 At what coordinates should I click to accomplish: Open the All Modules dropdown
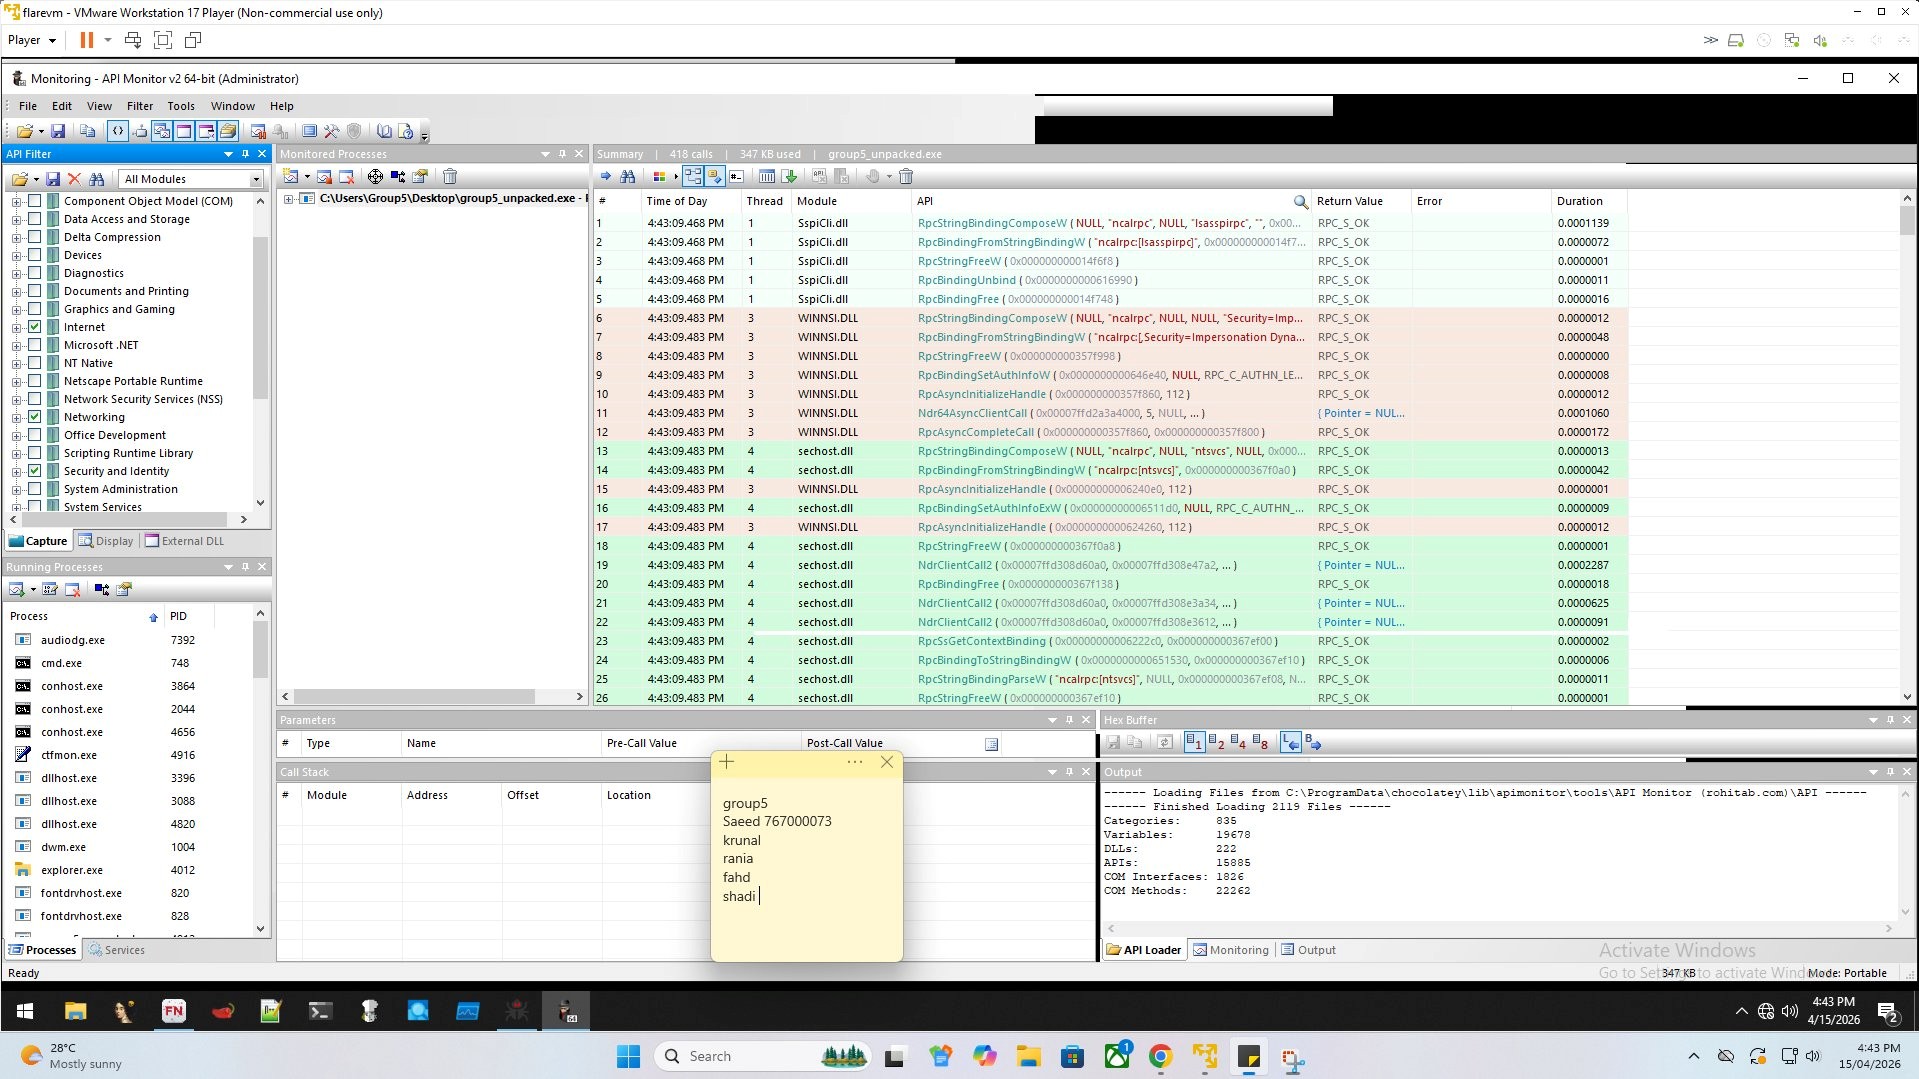click(256, 180)
